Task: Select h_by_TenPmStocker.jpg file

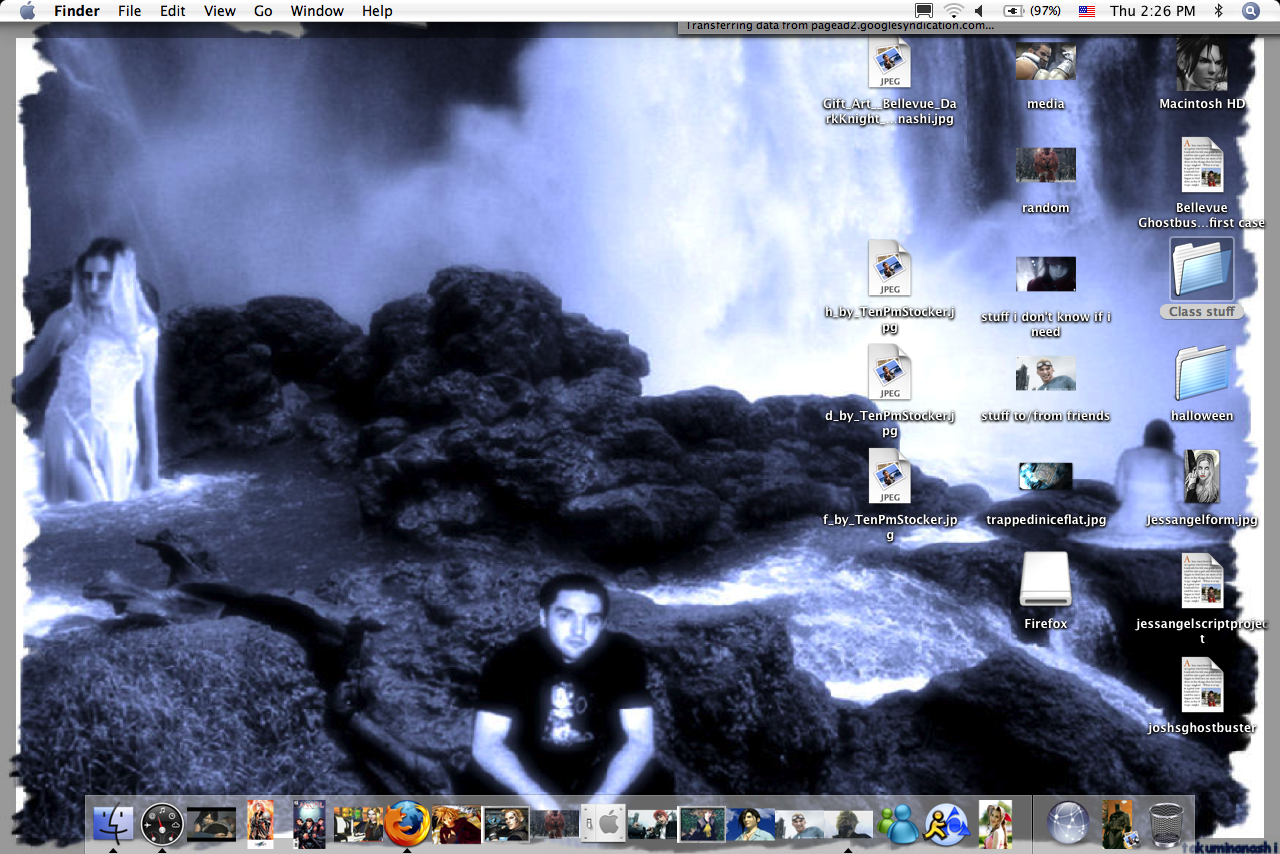Action: (x=889, y=268)
